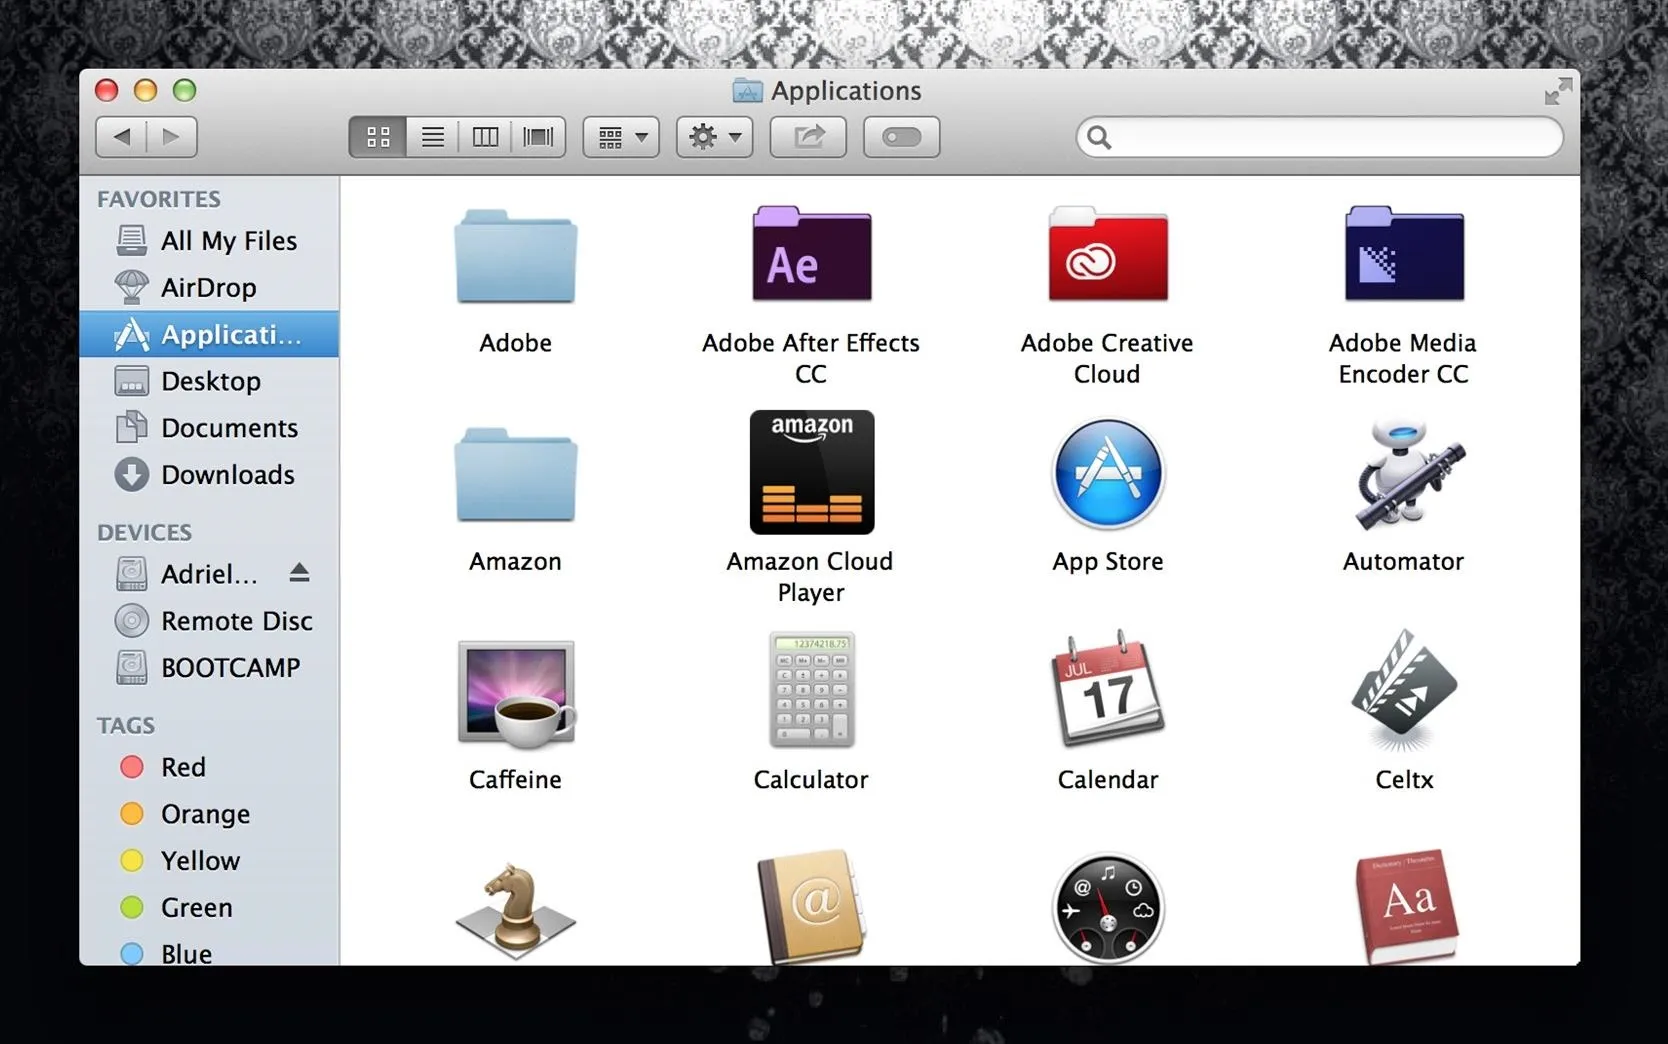The height and width of the screenshot is (1044, 1668).
Task: Click the 'Automator' label text
Action: click(x=1403, y=562)
